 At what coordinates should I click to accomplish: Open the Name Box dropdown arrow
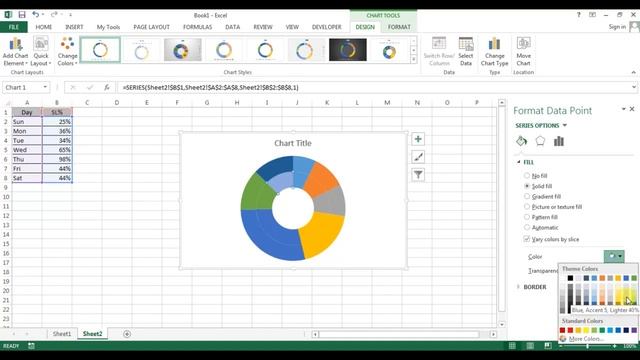click(45, 87)
